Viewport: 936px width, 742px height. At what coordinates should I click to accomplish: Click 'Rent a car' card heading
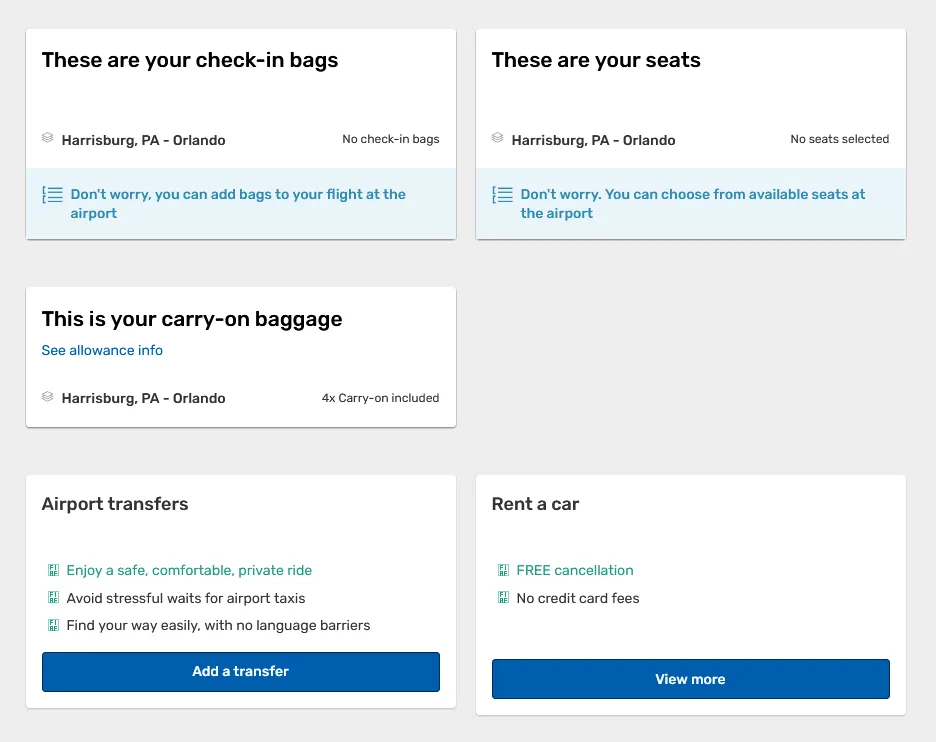[x=535, y=504]
